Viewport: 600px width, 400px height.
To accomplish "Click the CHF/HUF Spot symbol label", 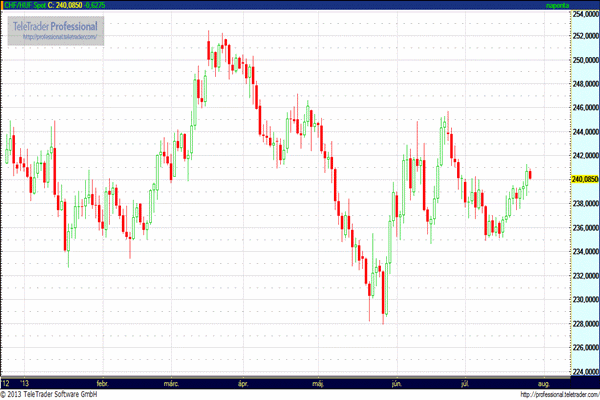I will pyautogui.click(x=21, y=6).
